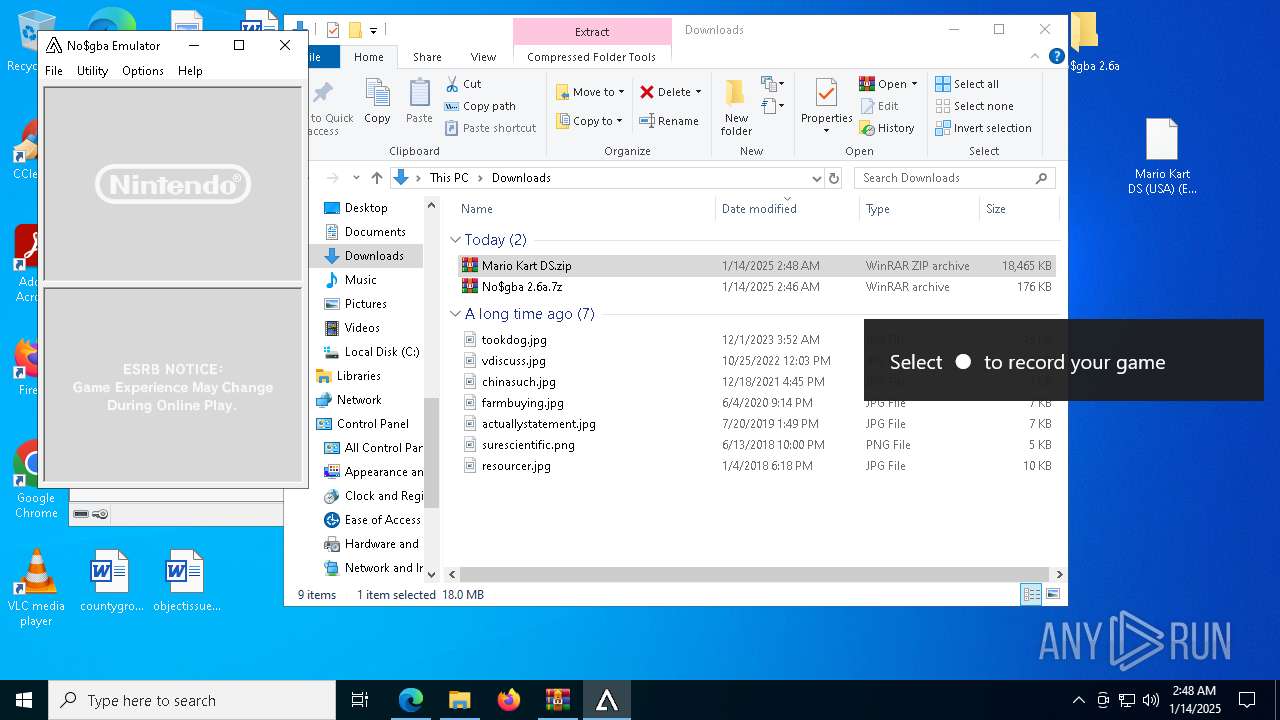Image resolution: width=1280 pixels, height=720 pixels.
Task: Open Firefox from taskbar
Action: pyautogui.click(x=509, y=700)
